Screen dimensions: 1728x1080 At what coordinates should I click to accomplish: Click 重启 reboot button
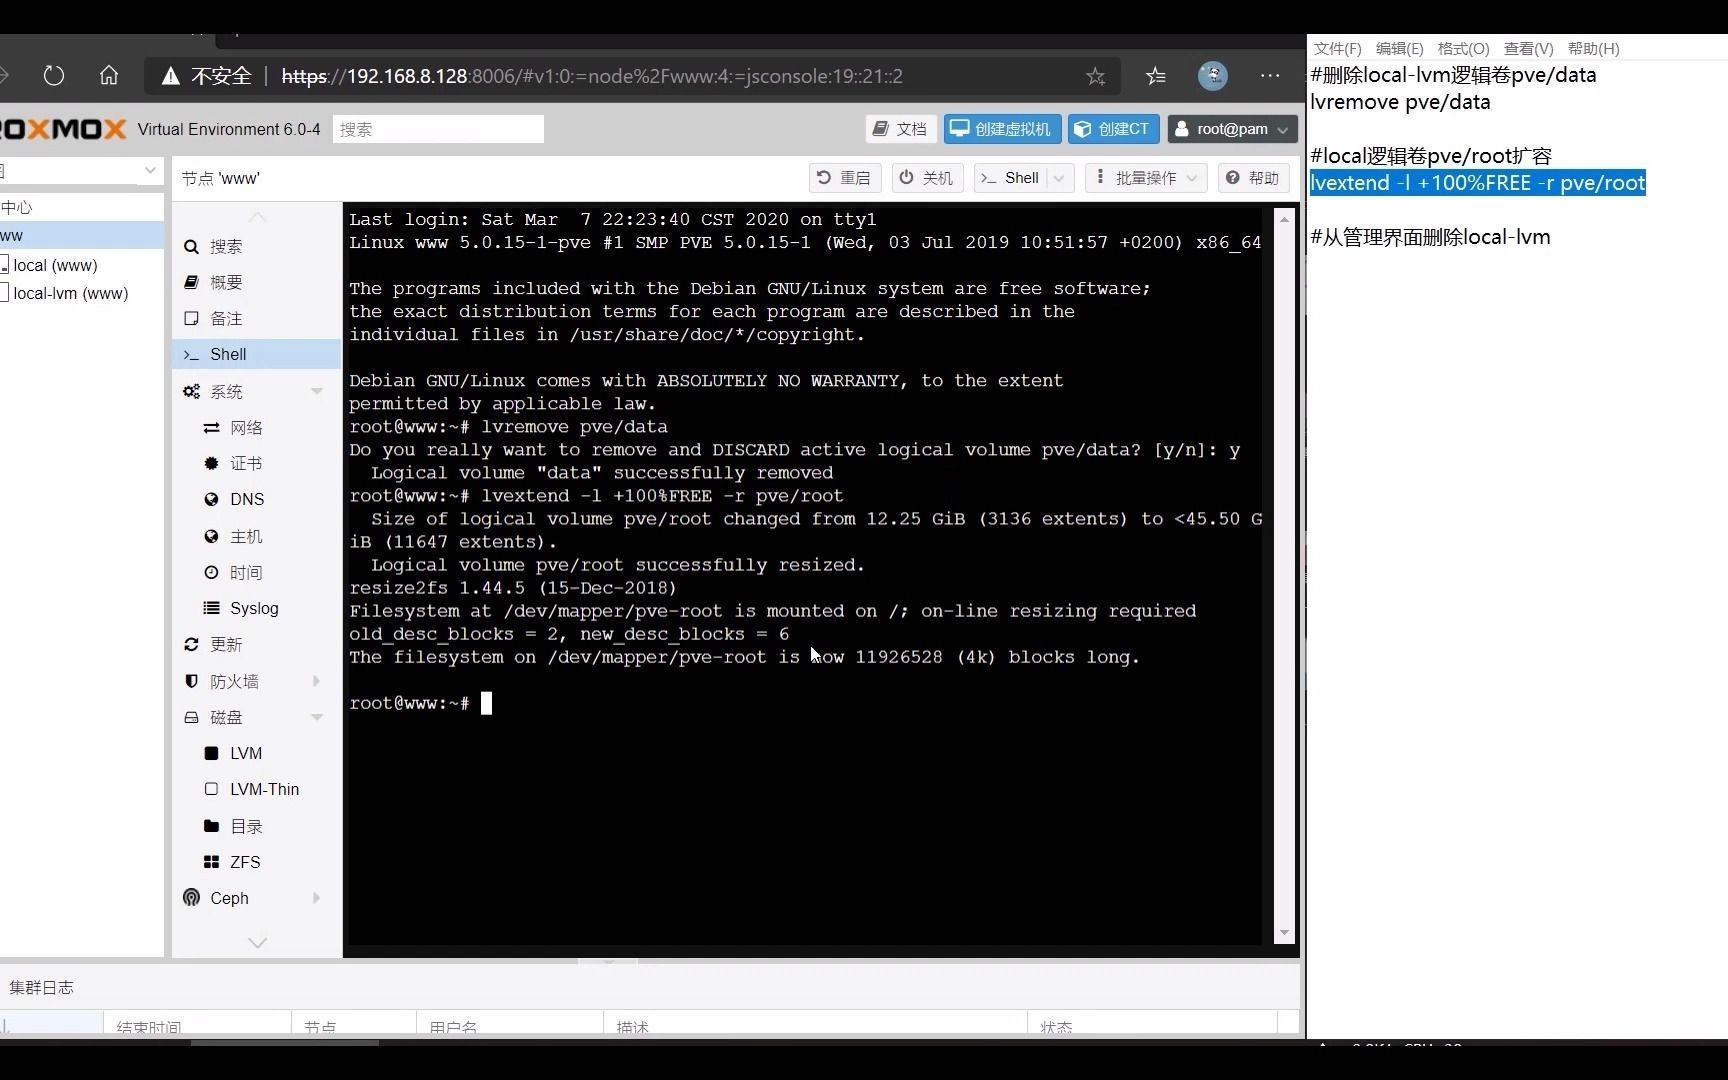pyautogui.click(x=844, y=178)
